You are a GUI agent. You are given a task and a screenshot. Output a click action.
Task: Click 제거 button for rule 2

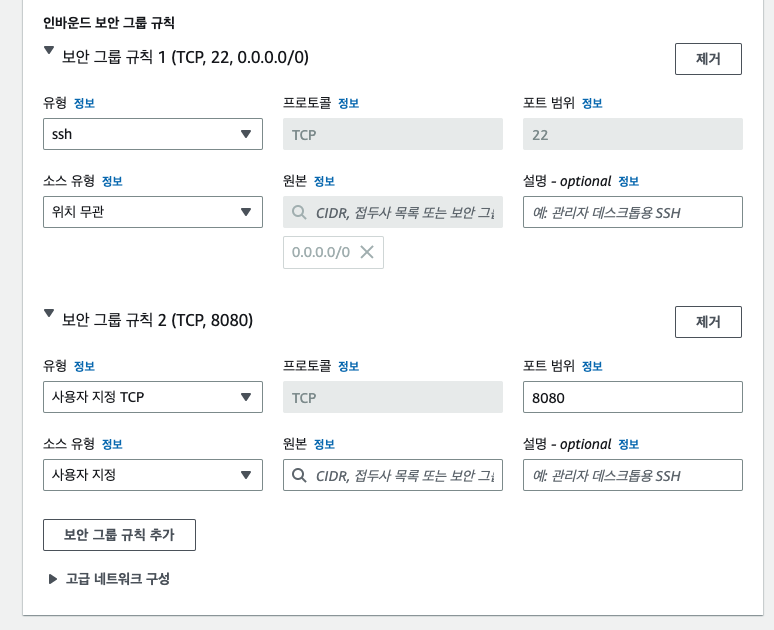point(708,322)
